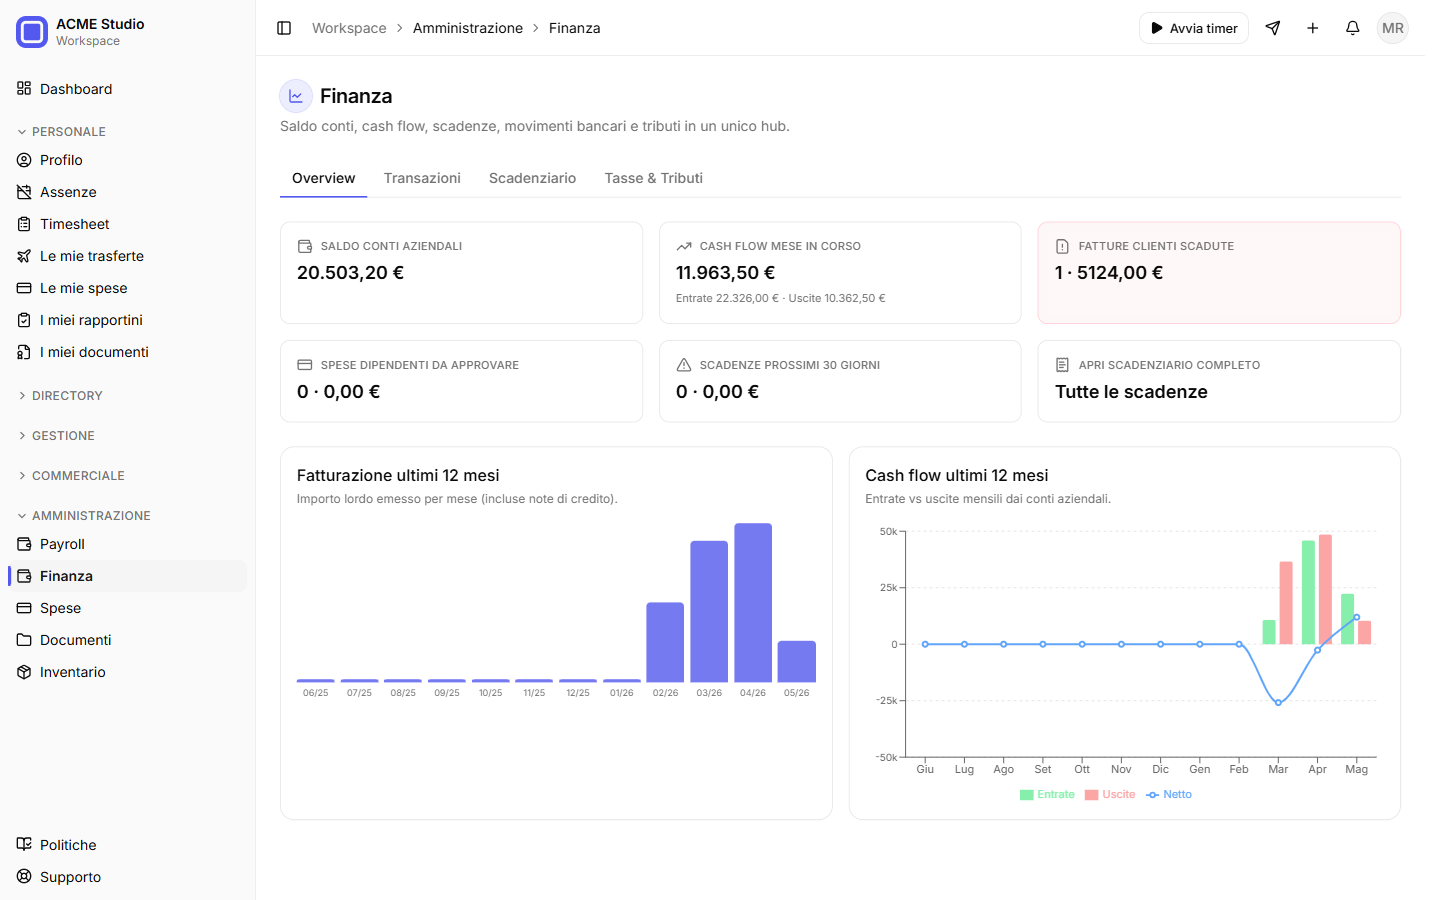The width and height of the screenshot is (1440, 900).
Task: Start the timer with Avvia timer
Action: click(x=1194, y=28)
